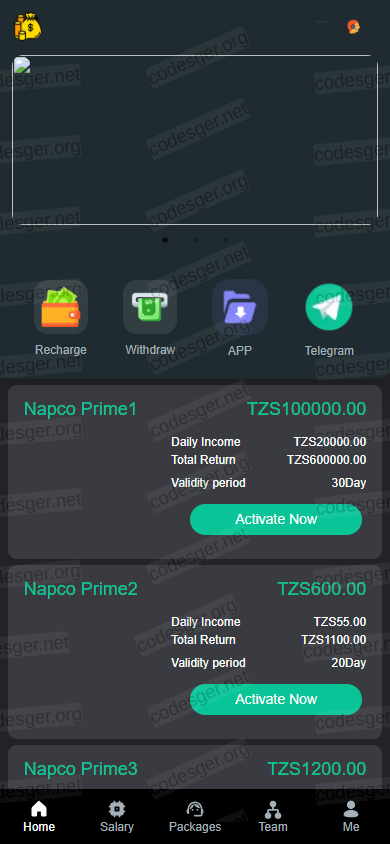Screen dimensions: 390x844
Task: Go to the Home tab
Action: 39,816
